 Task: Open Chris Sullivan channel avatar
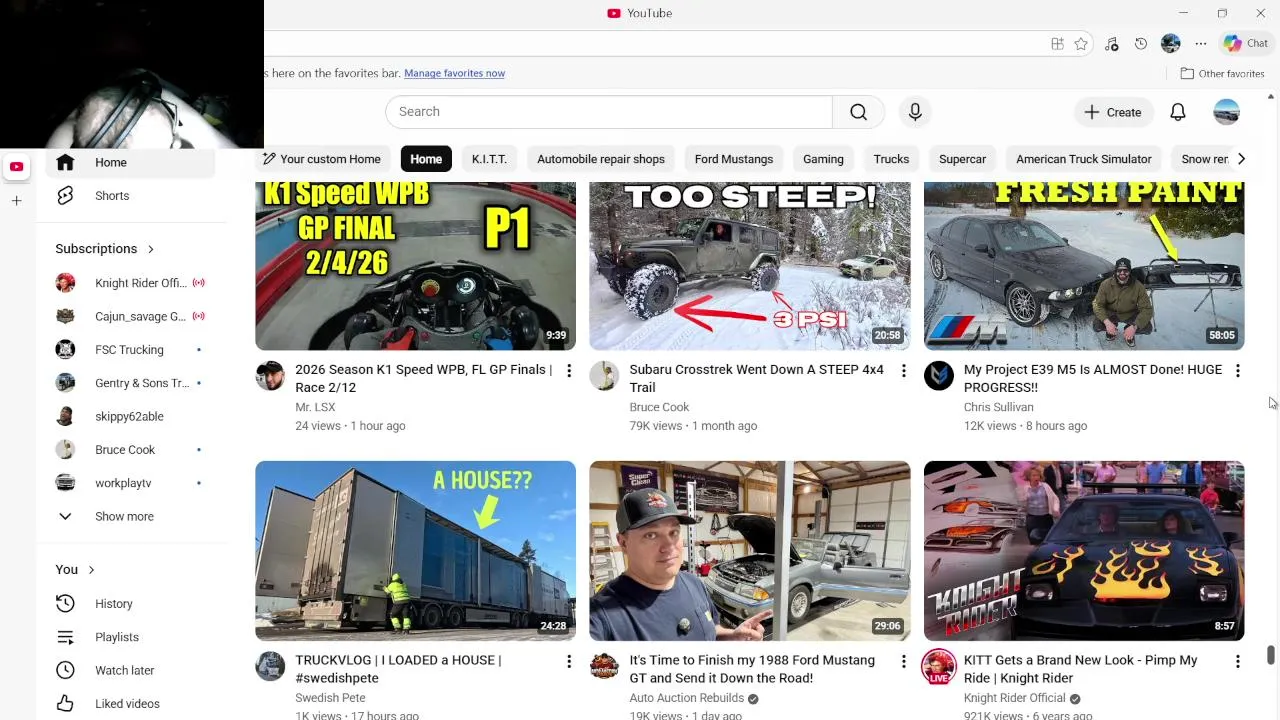click(x=939, y=376)
